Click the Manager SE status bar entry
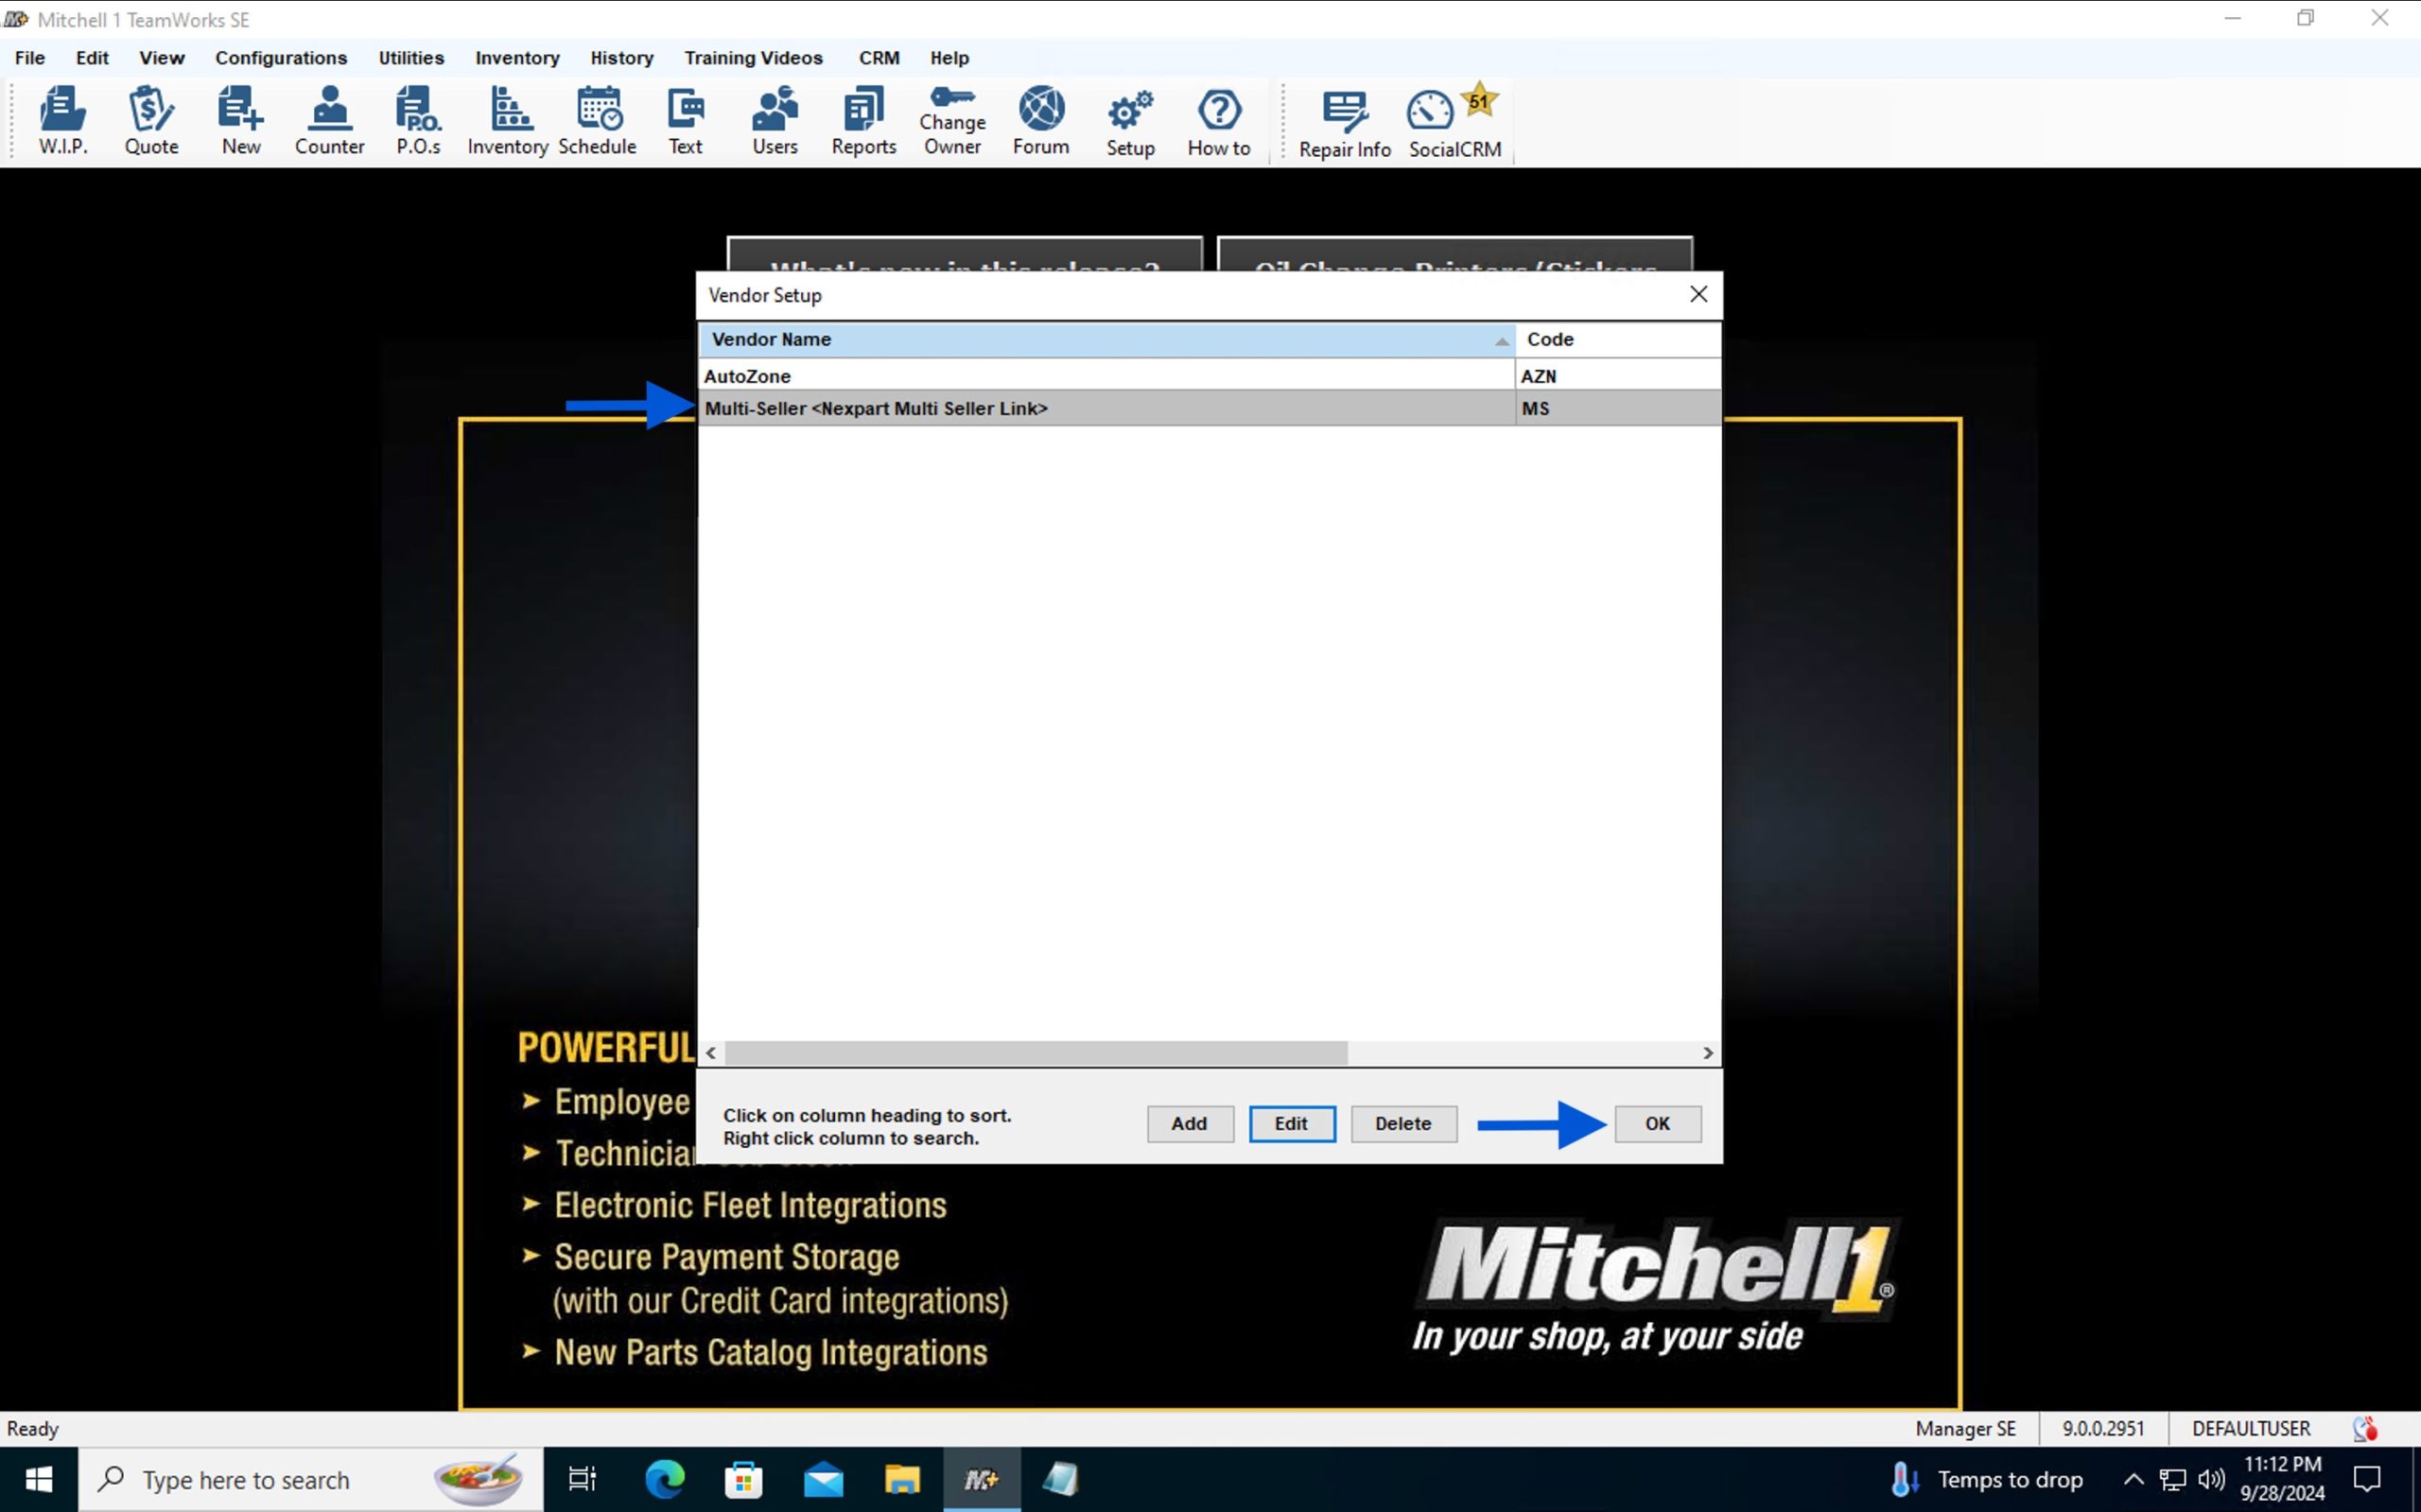Screen dimensions: 2421x1512 pos(1965,1429)
